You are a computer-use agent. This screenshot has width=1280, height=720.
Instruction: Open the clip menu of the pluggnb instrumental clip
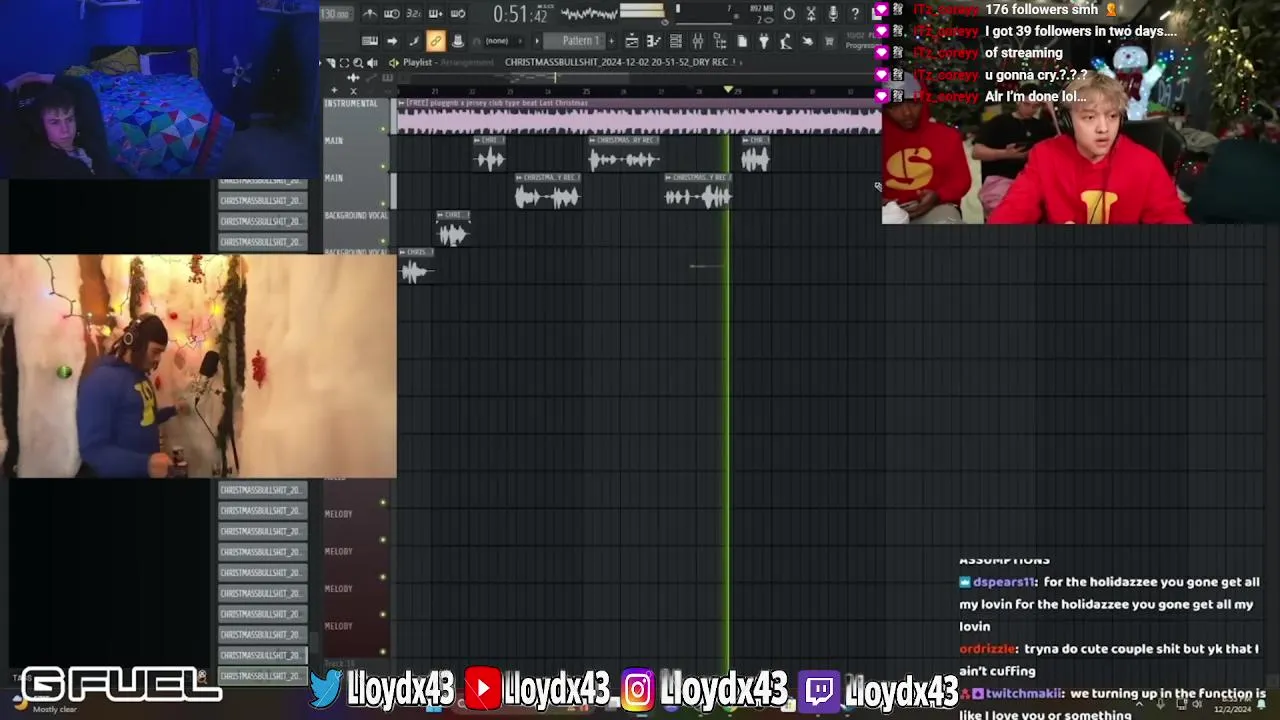click(x=403, y=103)
